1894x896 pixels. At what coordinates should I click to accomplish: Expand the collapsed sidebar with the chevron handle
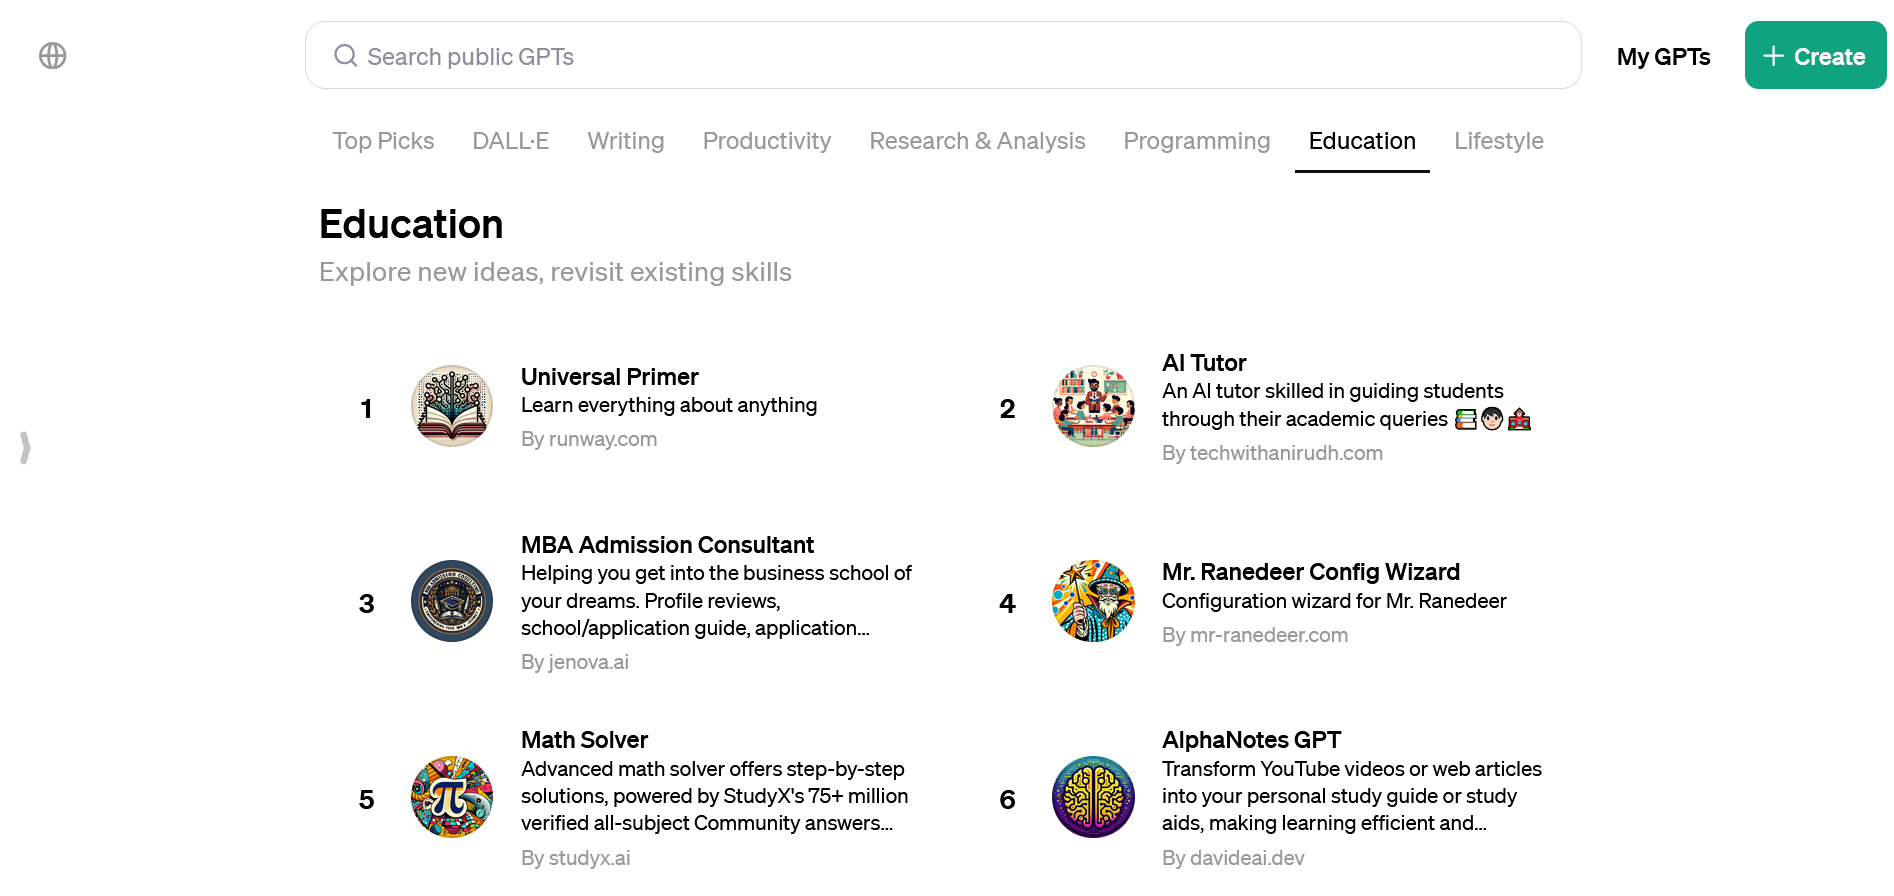25,447
